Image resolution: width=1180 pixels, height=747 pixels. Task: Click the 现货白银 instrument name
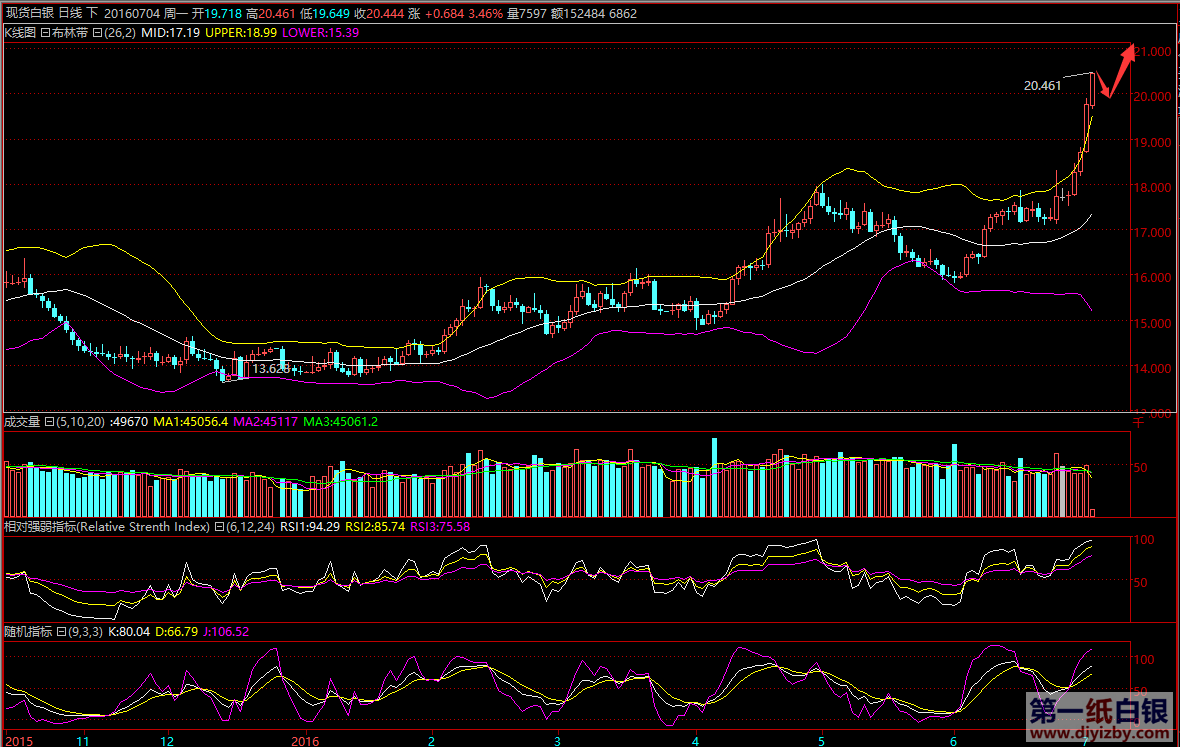point(28,14)
